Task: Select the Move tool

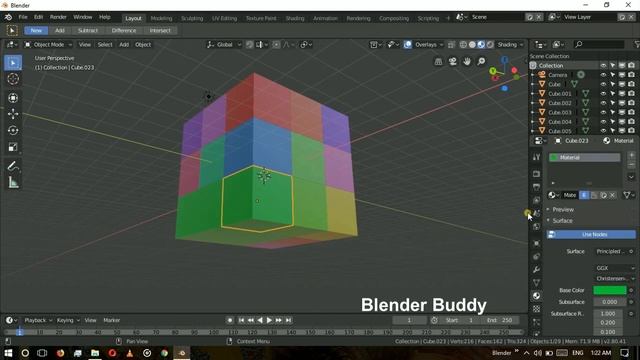Action: (x=13, y=114)
